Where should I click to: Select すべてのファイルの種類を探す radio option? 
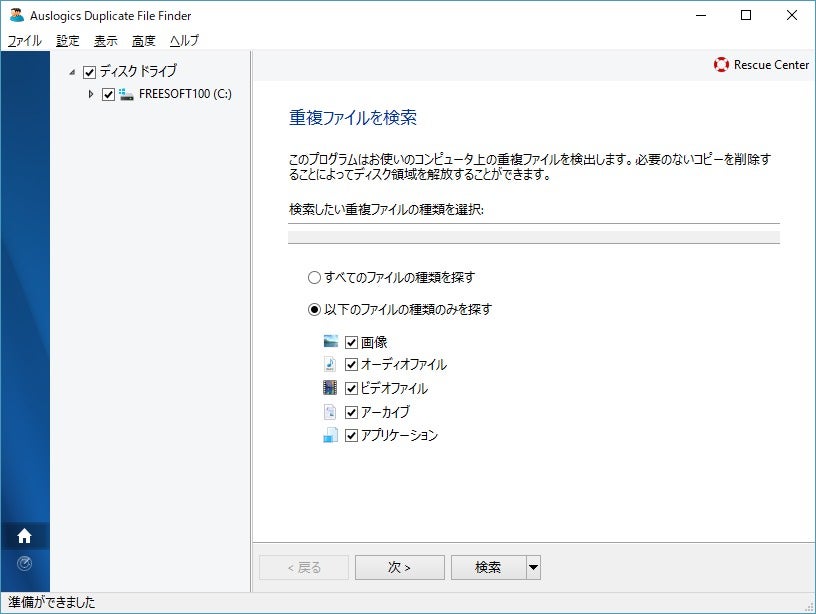point(314,277)
